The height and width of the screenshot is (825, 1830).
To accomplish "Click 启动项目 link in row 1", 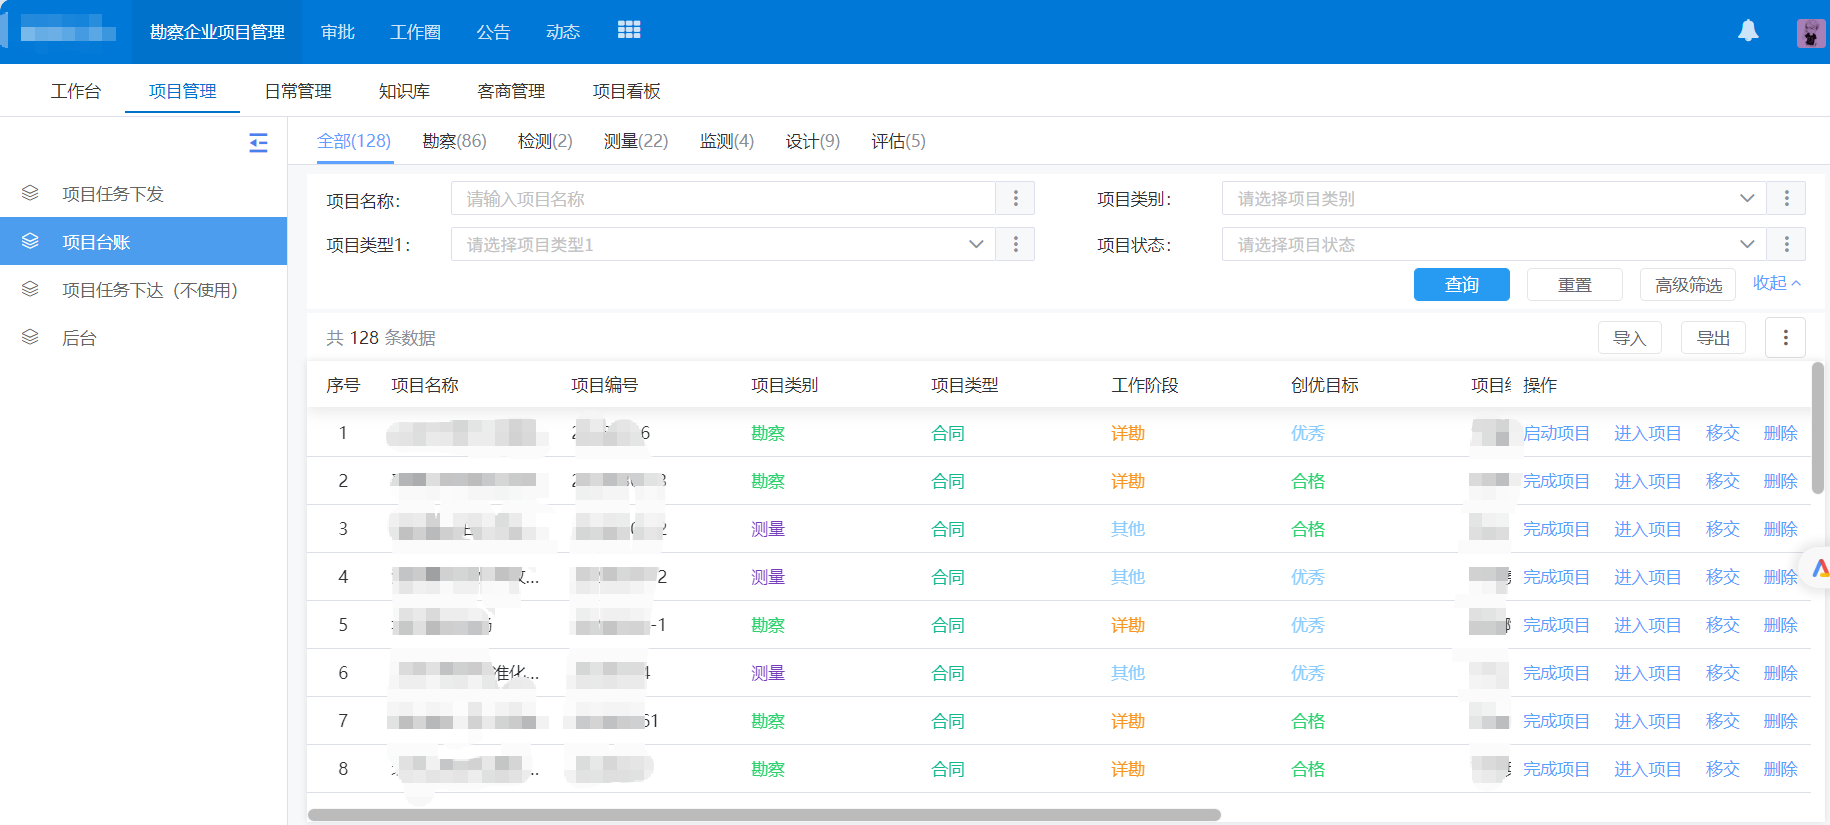I will click(1556, 433).
